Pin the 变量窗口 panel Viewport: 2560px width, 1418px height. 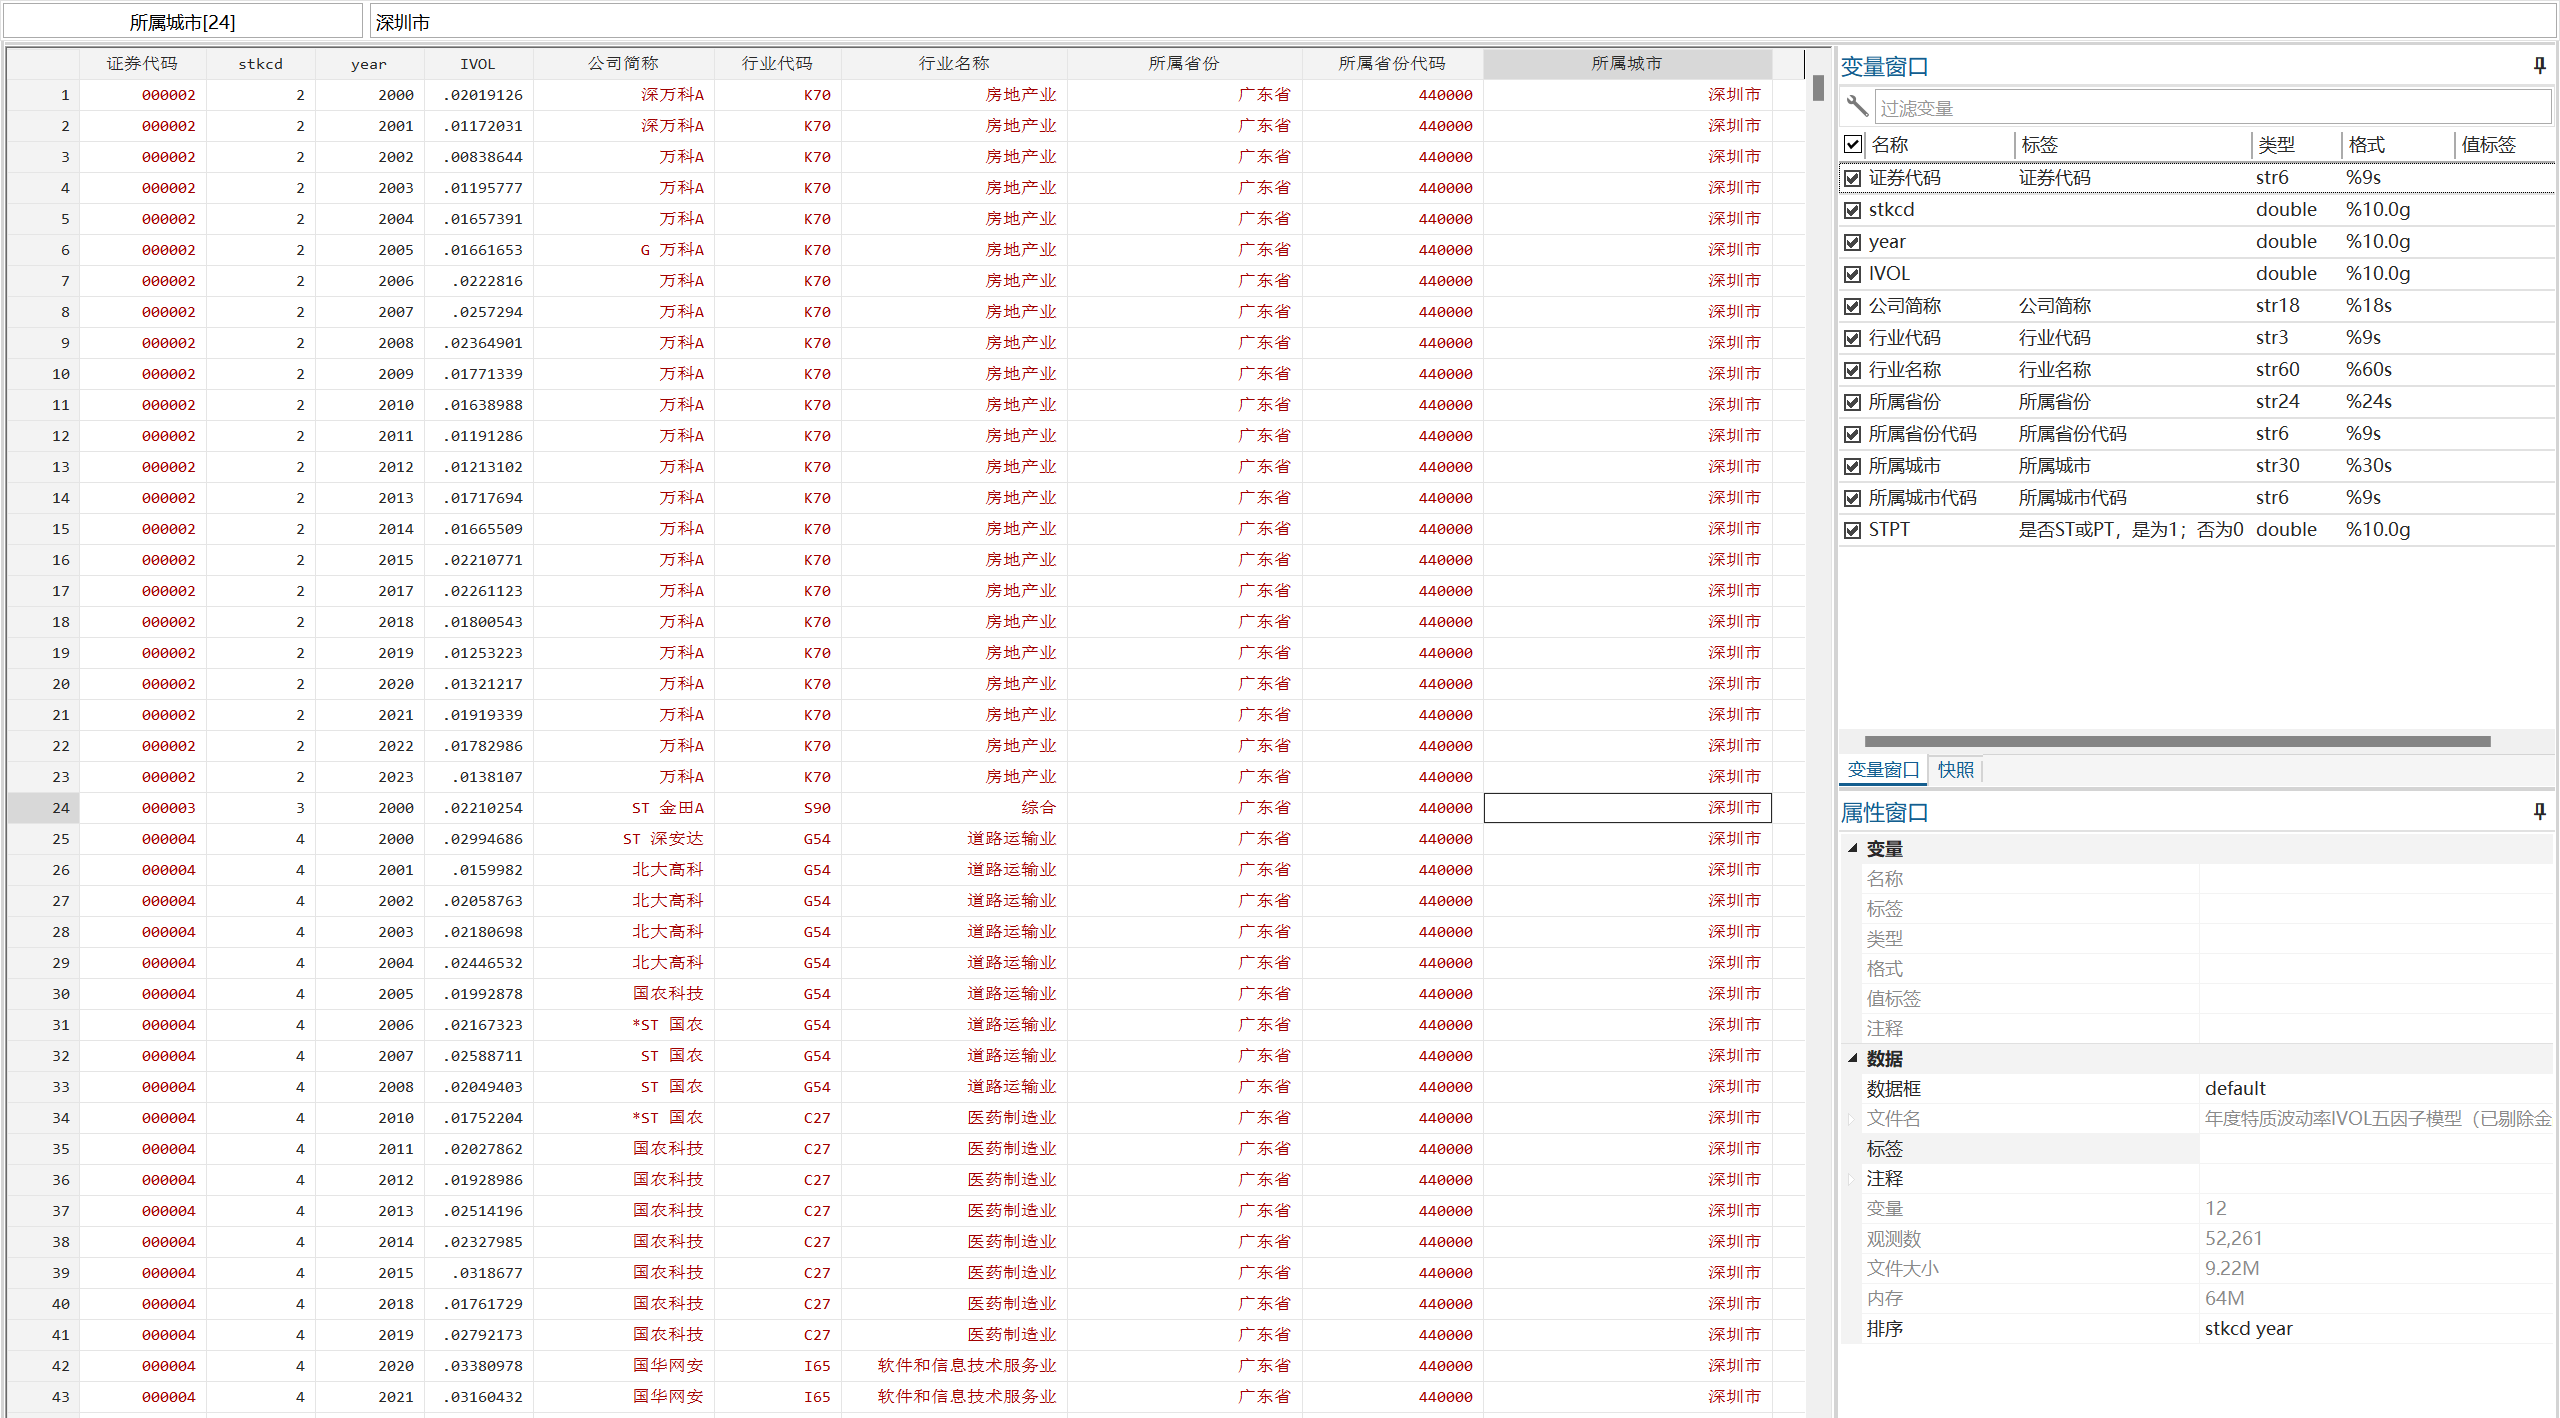click(2539, 66)
